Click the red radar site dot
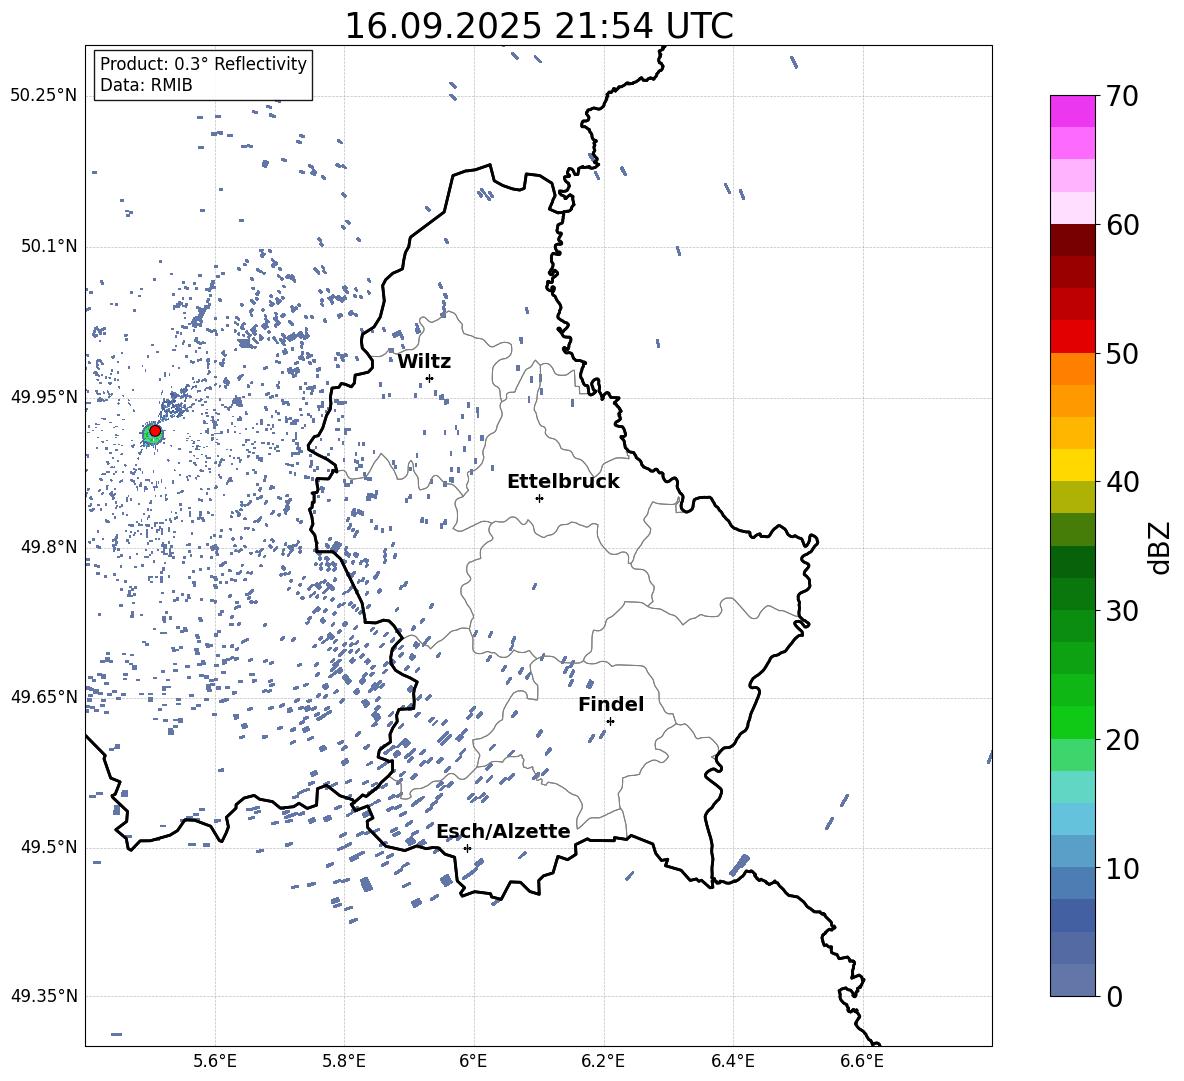Viewport: 1184px width, 1081px height. pos(155,431)
